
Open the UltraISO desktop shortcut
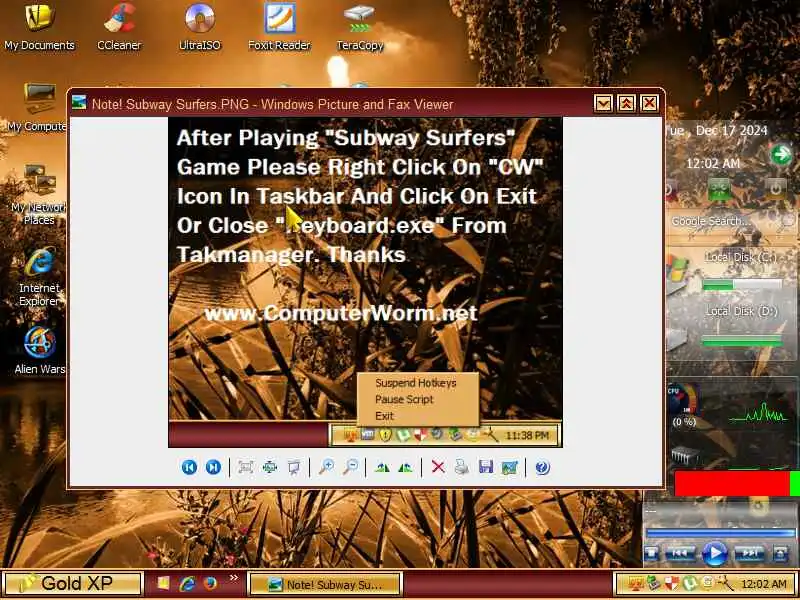point(199,27)
